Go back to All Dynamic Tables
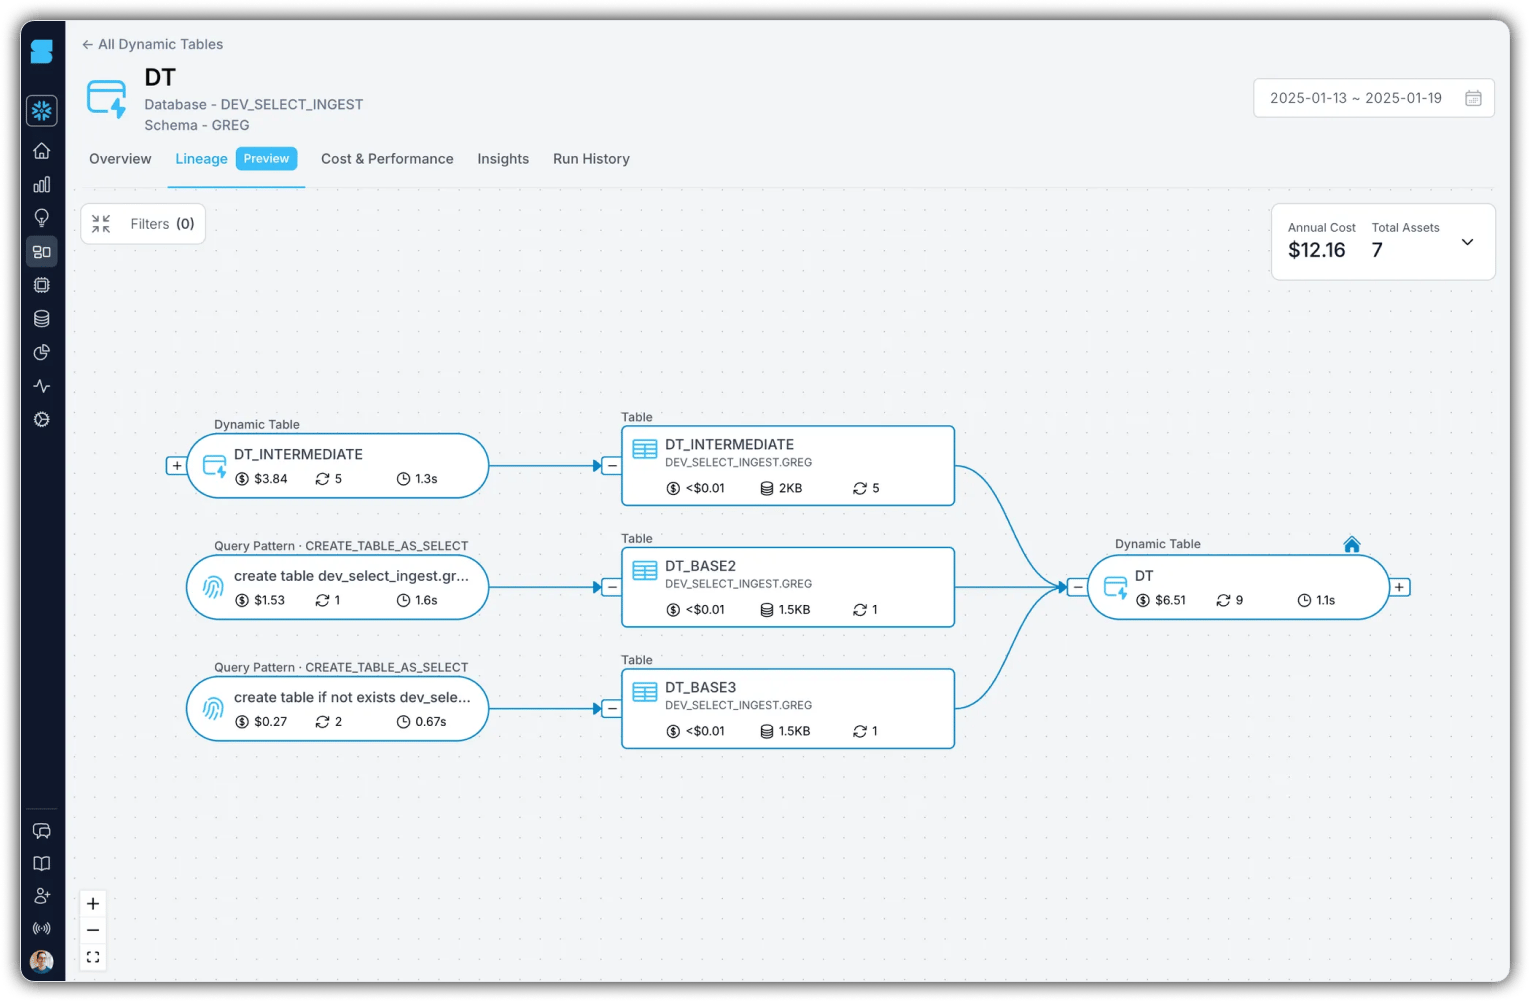Image resolution: width=1530 pixels, height=1002 pixels. tap(152, 44)
